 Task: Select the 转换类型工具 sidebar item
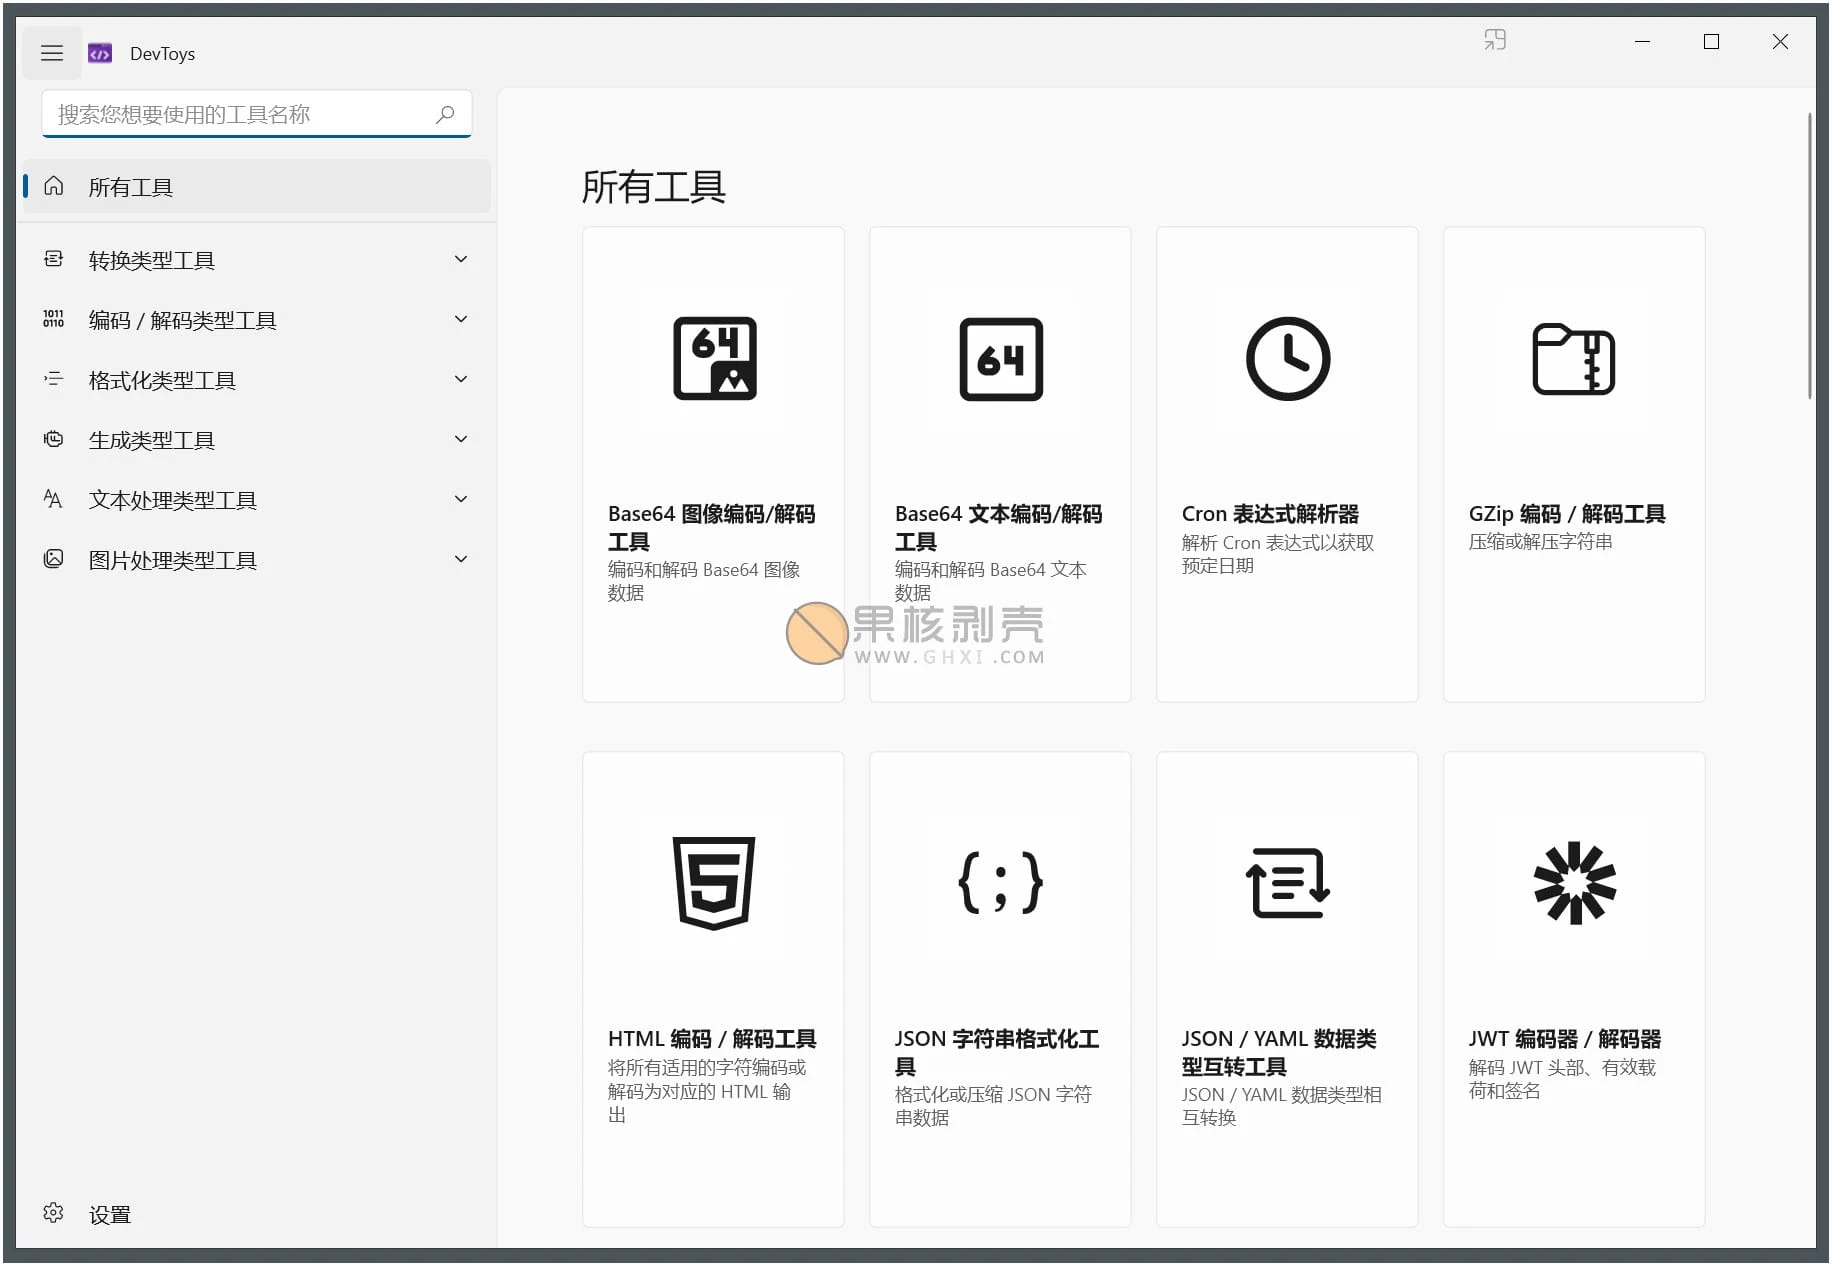tap(257, 260)
